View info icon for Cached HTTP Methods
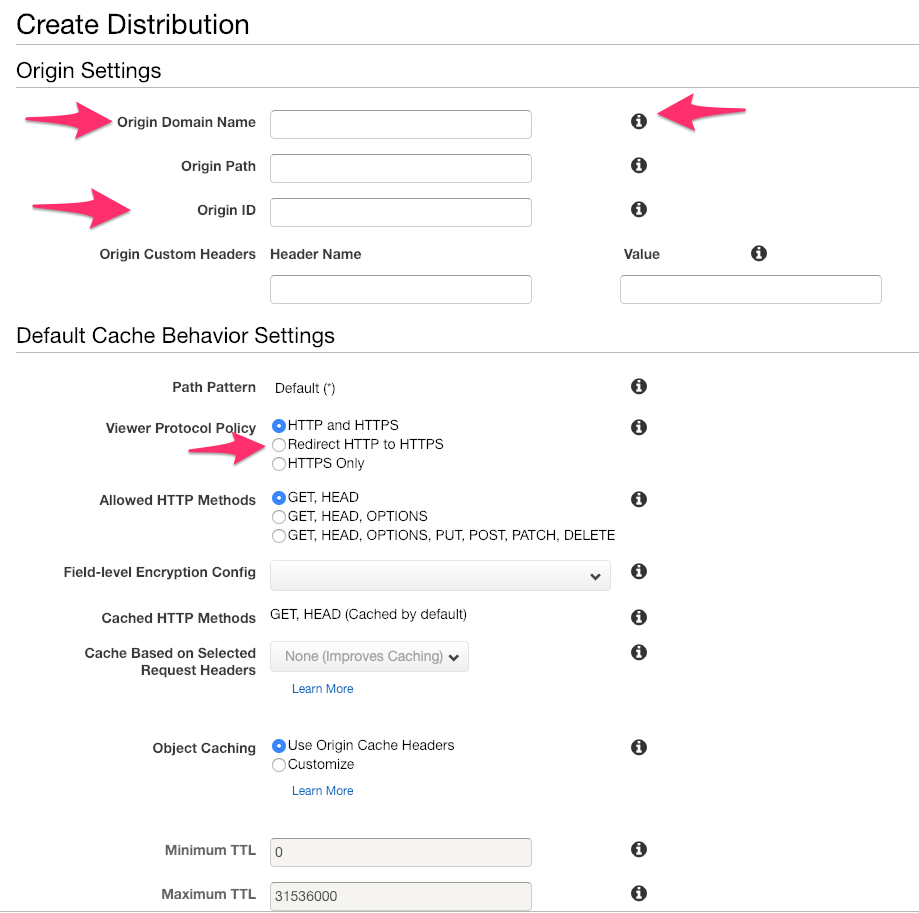The width and height of the screenshot is (919, 913). (x=639, y=617)
